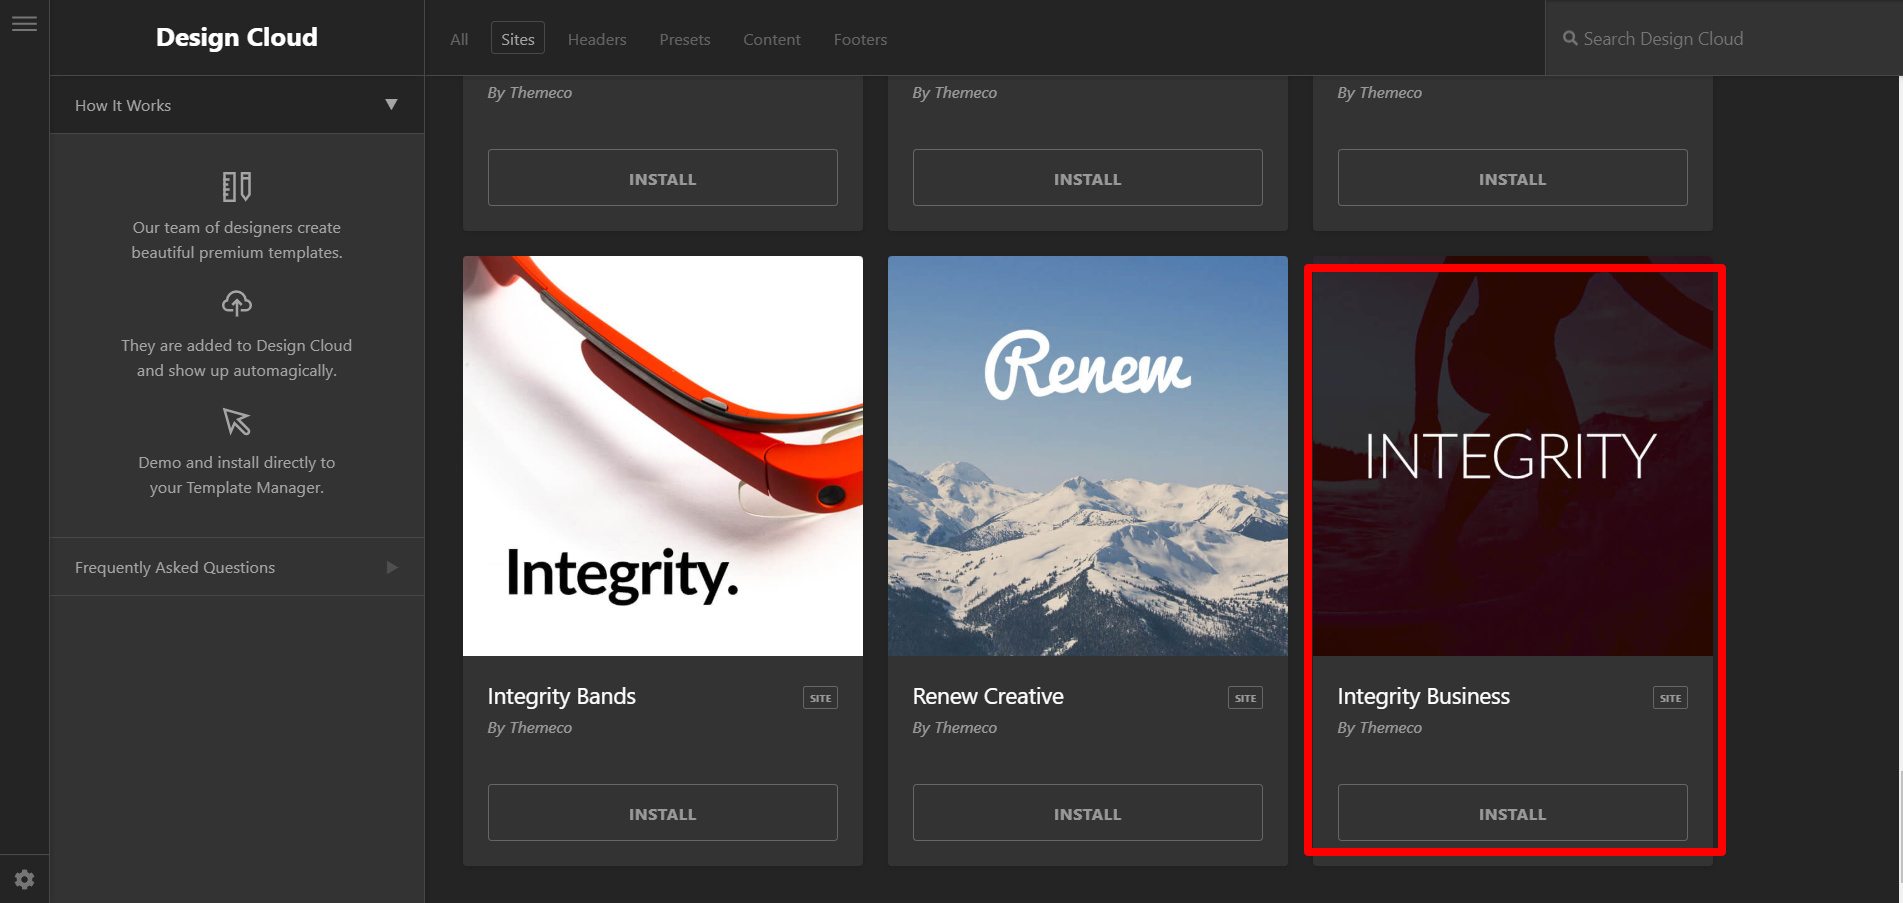Click the SITE badge on Integrity Business
Viewport: 1903px width, 903px height.
tap(1670, 698)
